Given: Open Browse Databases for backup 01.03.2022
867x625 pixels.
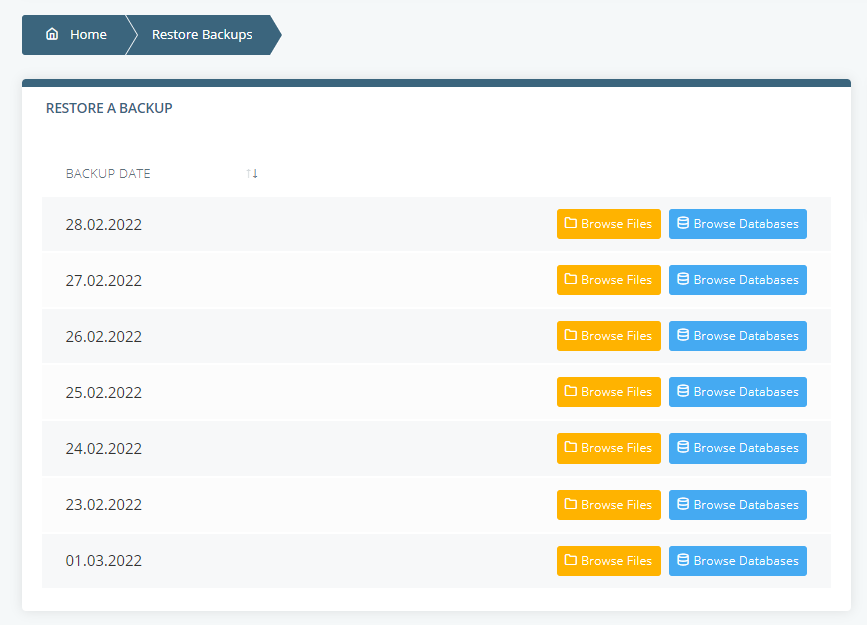Looking at the screenshot, I should [737, 560].
